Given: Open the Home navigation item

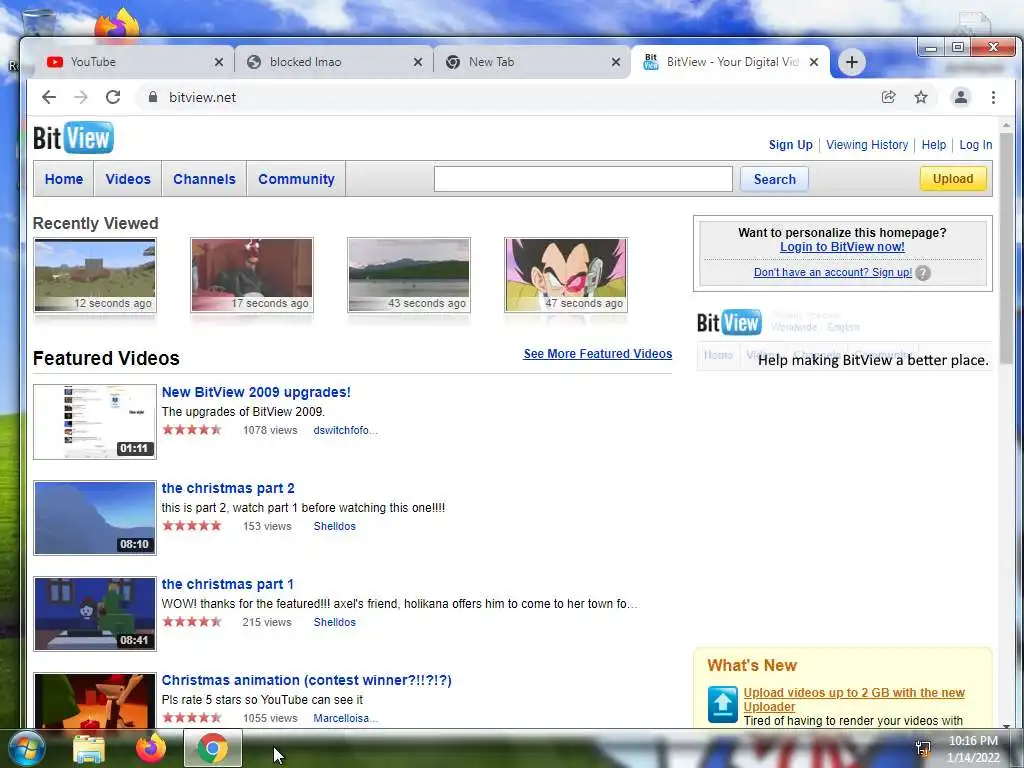Looking at the screenshot, I should point(64,179).
